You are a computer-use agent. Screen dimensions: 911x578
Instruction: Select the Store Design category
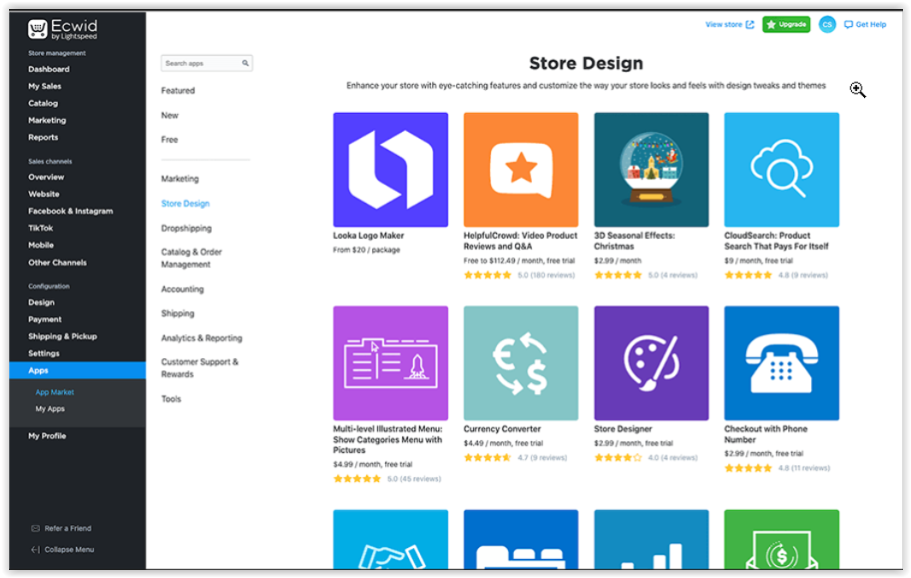coord(185,203)
